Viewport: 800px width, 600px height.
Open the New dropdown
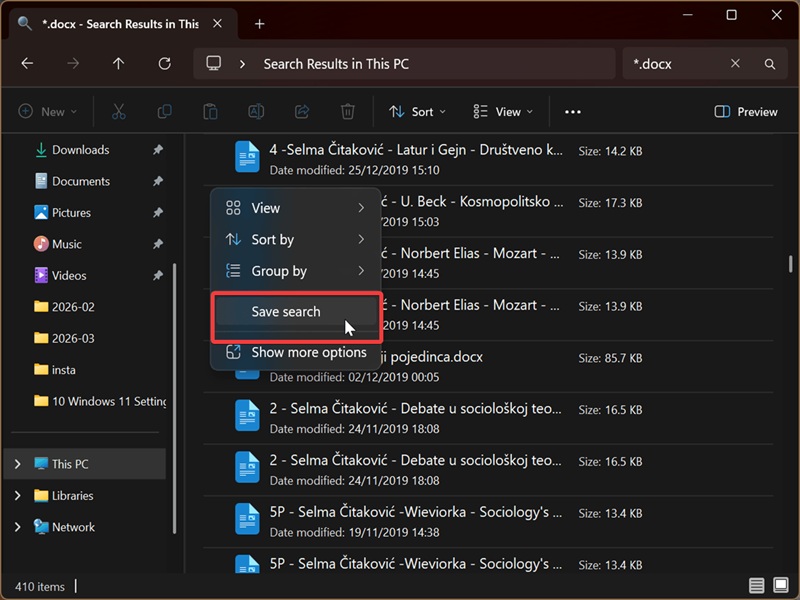[47, 112]
